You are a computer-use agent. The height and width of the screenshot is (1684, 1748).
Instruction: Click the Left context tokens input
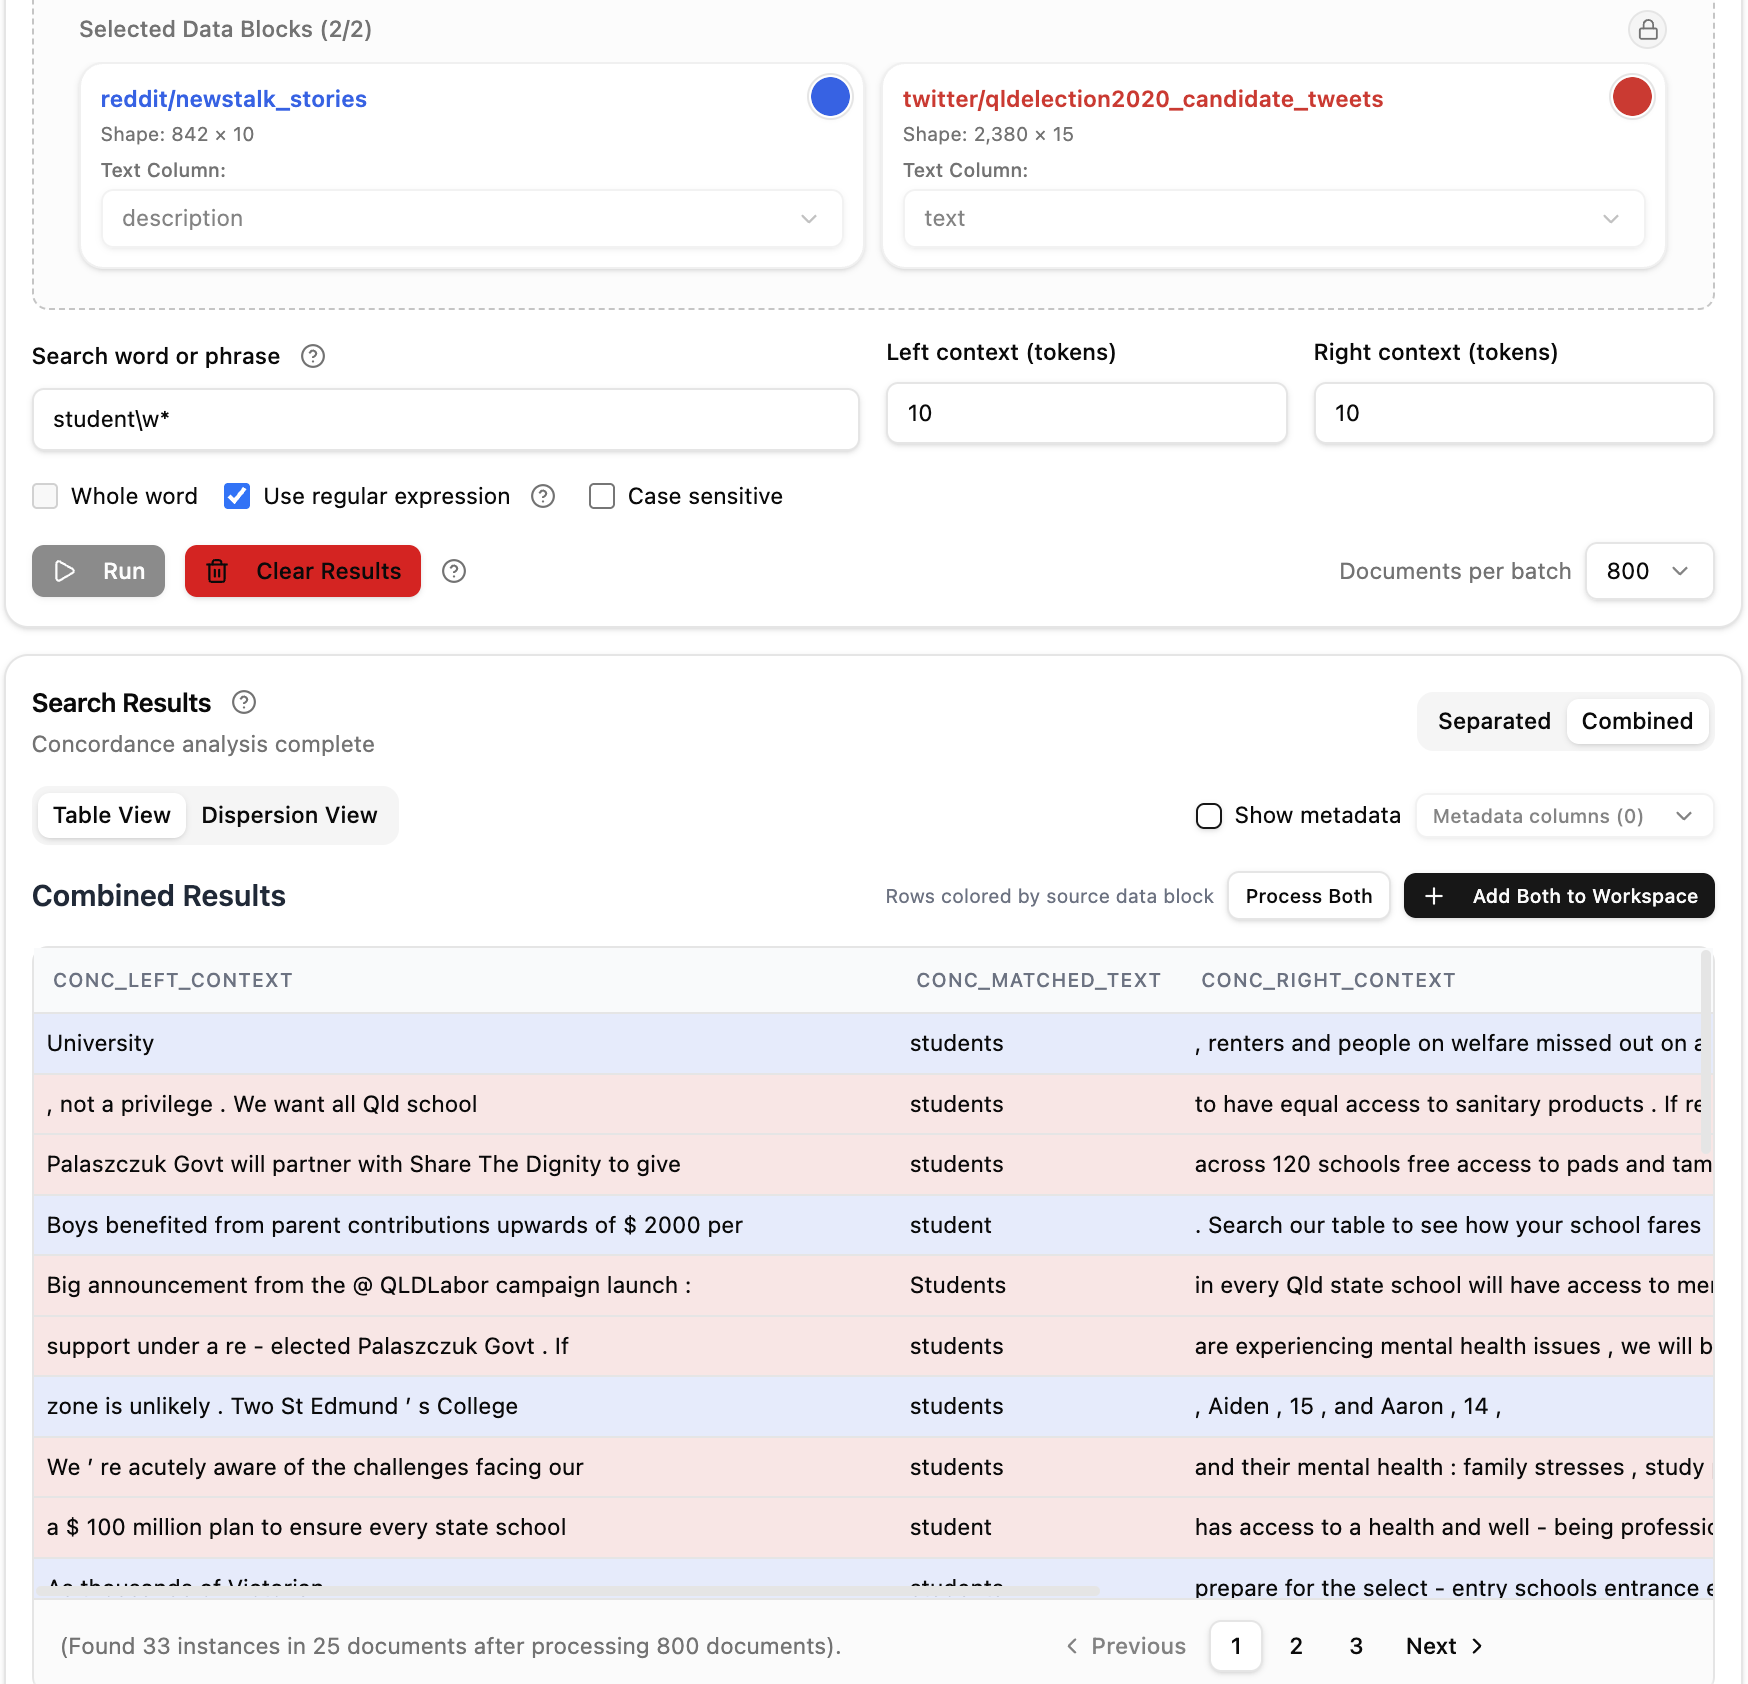1086,413
